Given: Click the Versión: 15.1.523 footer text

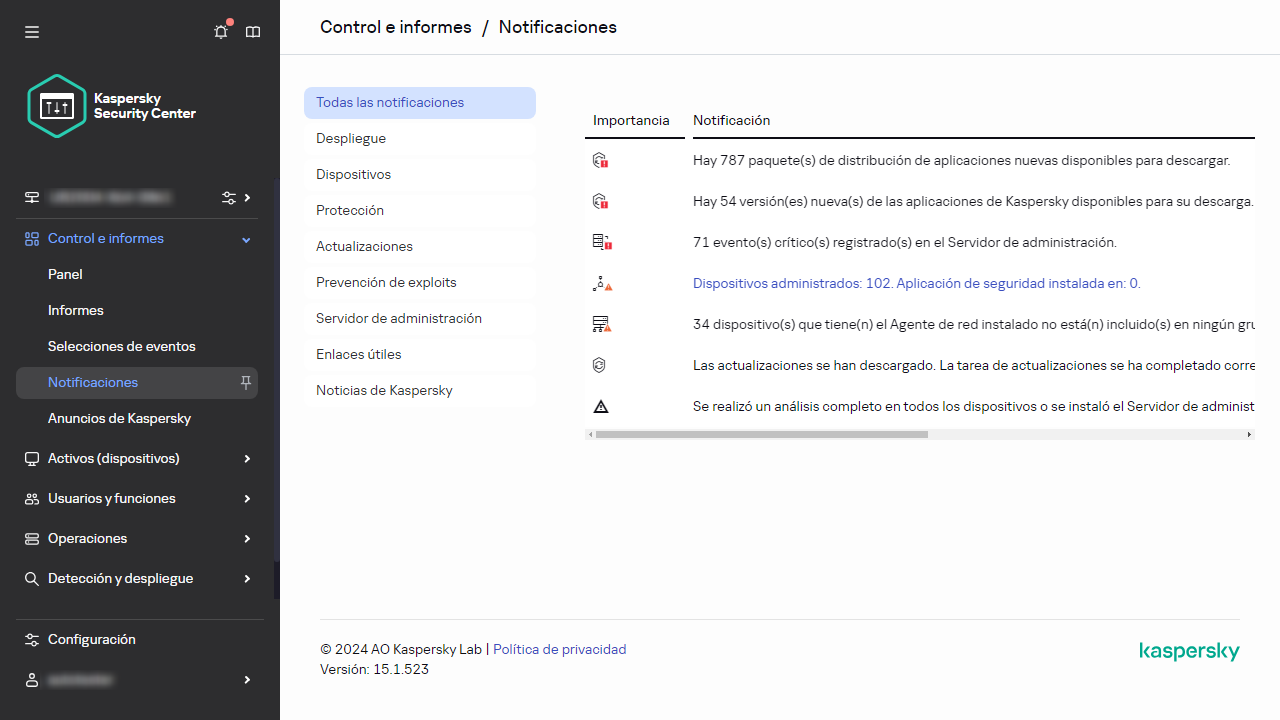Looking at the screenshot, I should point(374,670).
